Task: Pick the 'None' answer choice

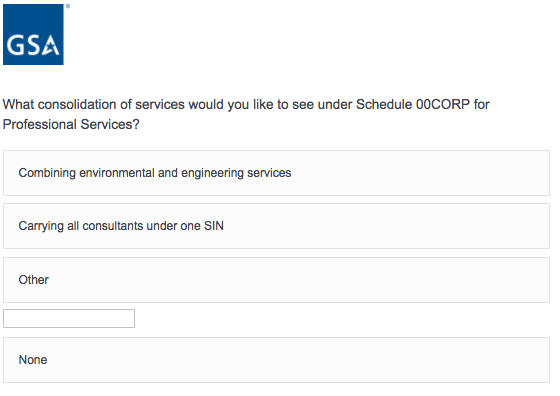Action: [276, 360]
